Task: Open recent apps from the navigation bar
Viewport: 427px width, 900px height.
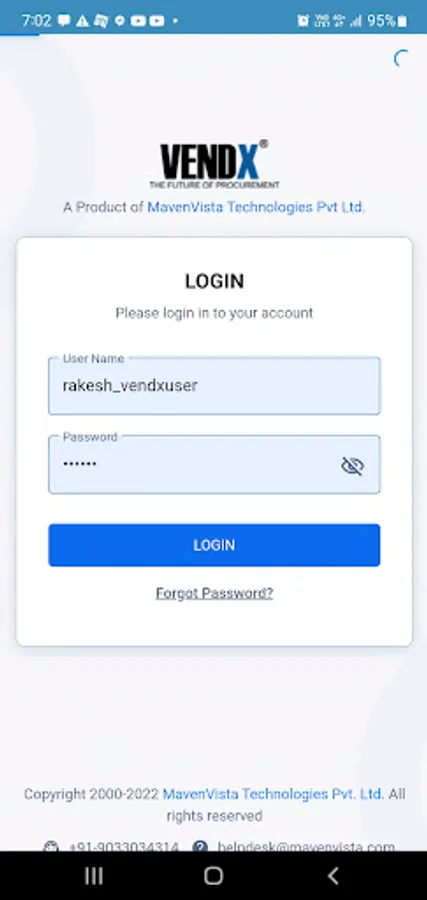Action: point(94,876)
